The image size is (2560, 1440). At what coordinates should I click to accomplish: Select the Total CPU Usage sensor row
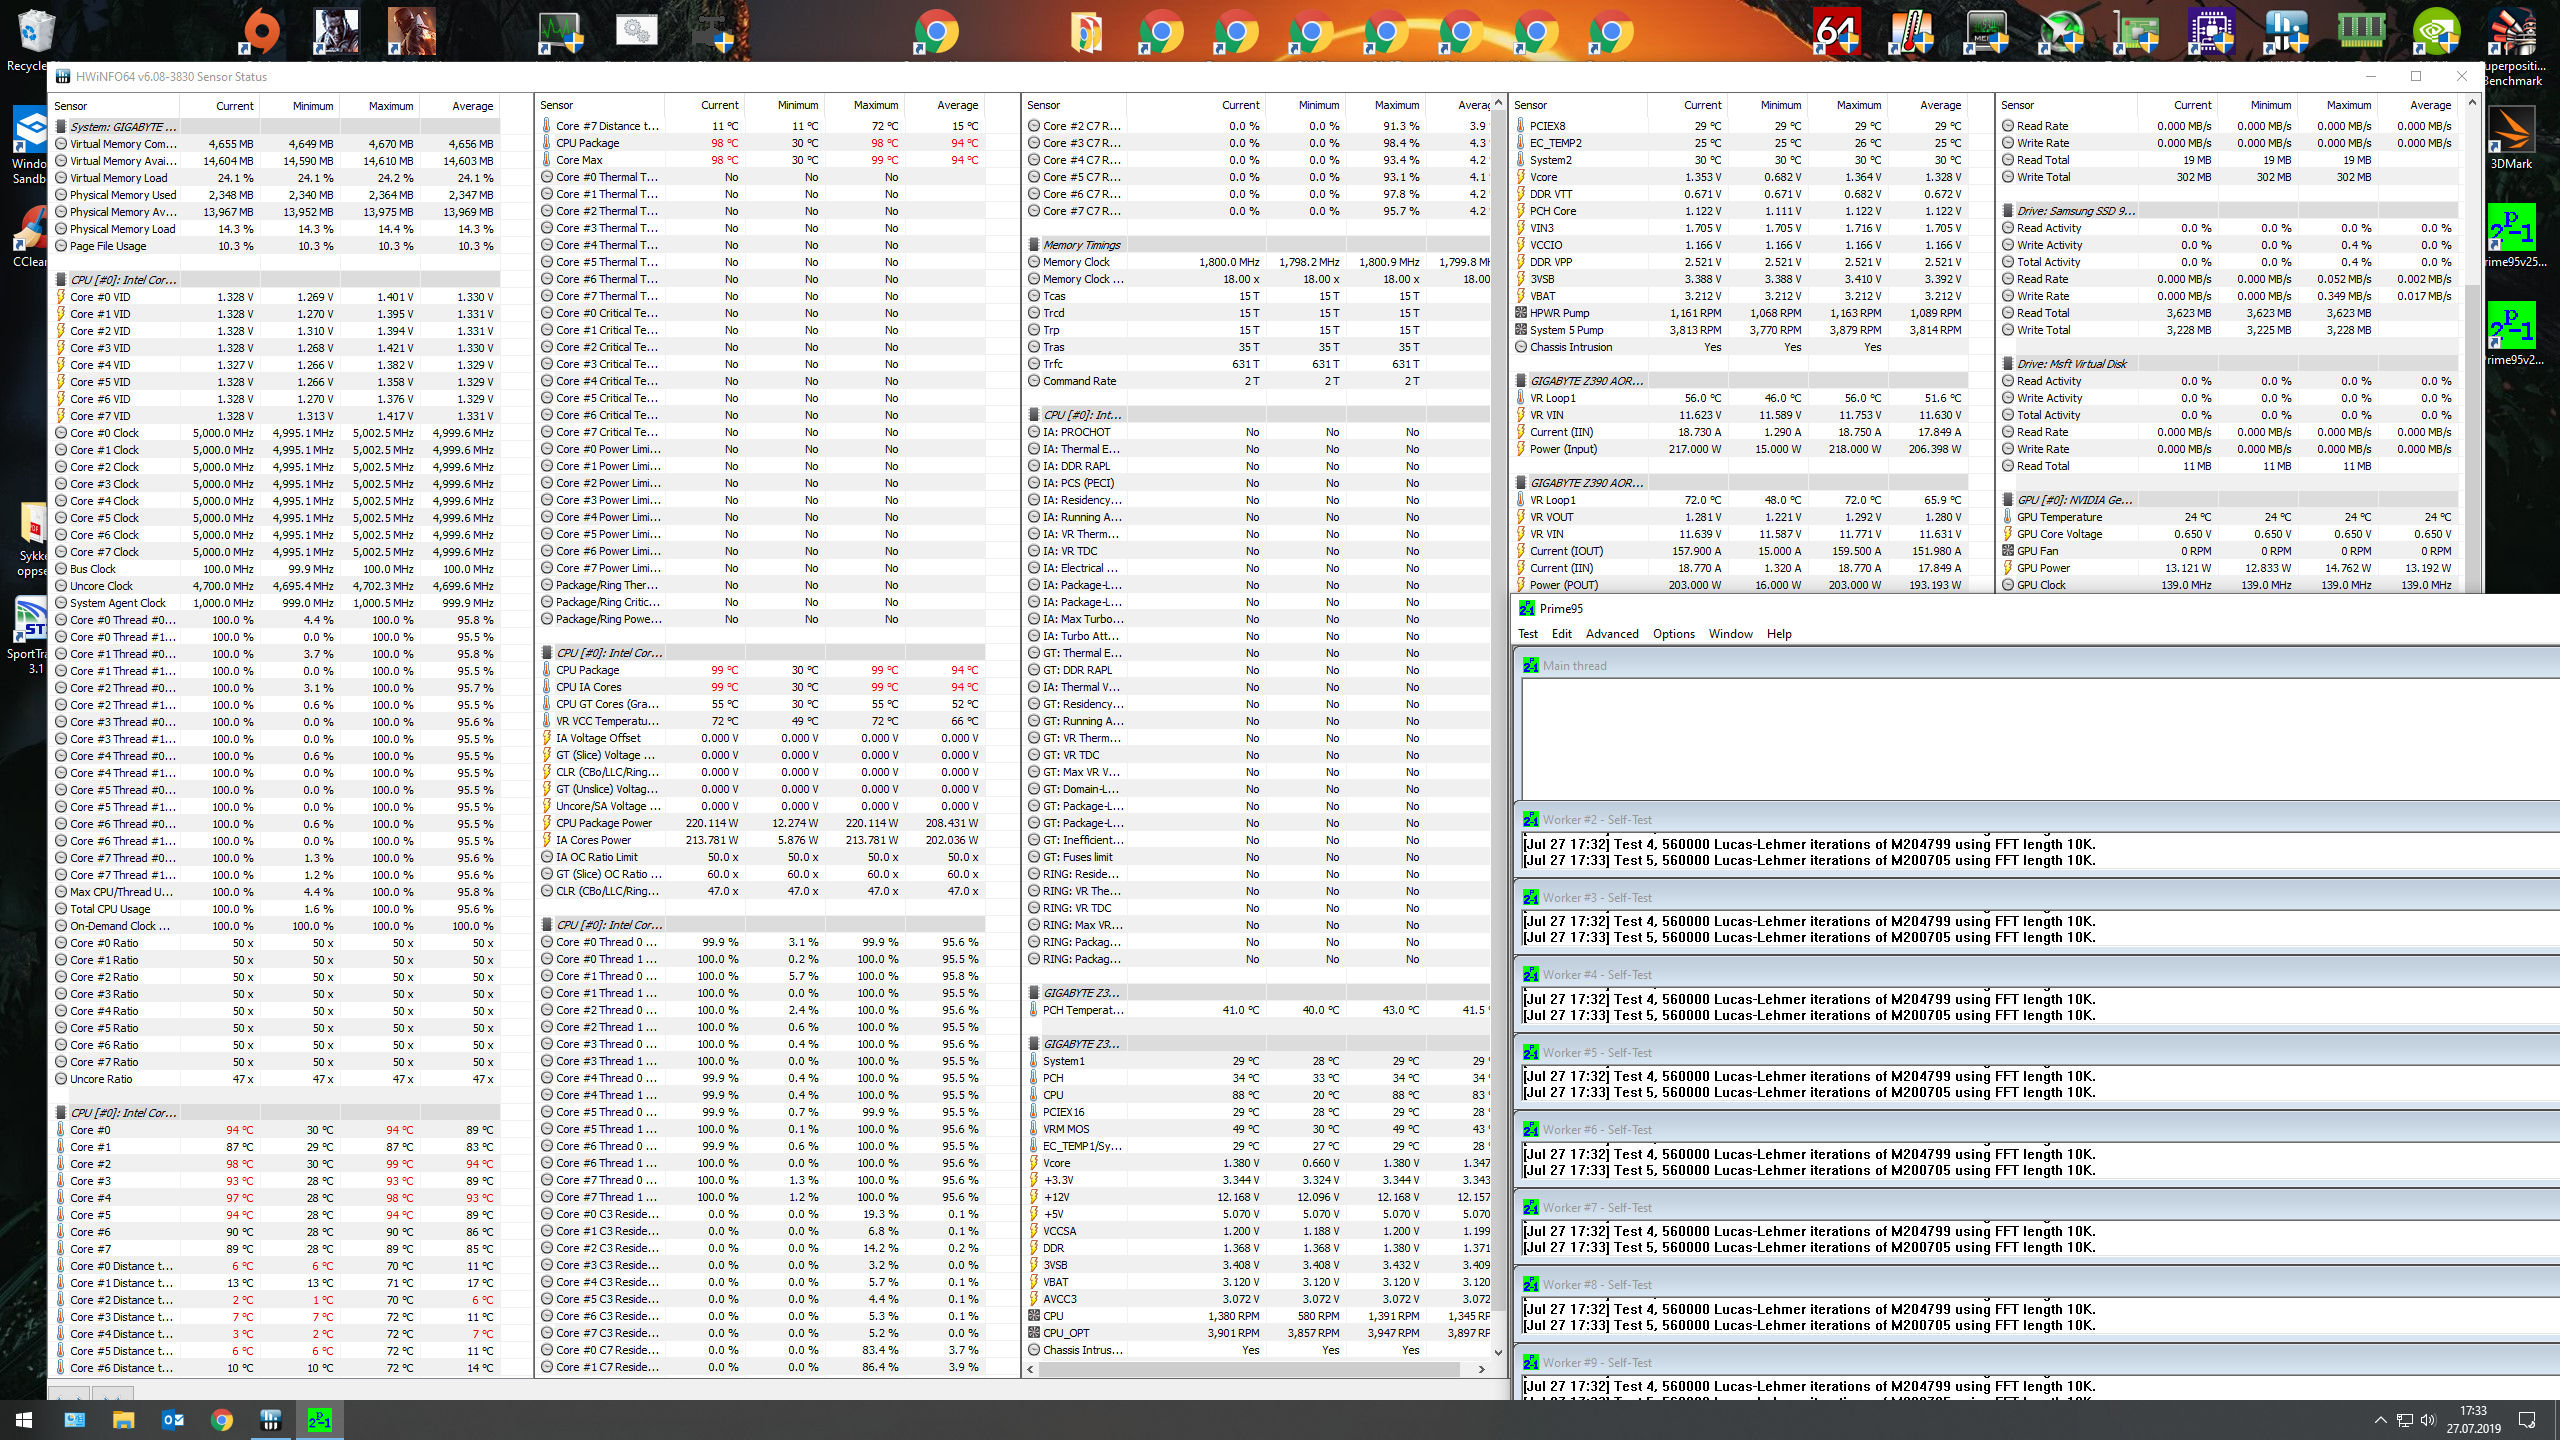pos(277,909)
